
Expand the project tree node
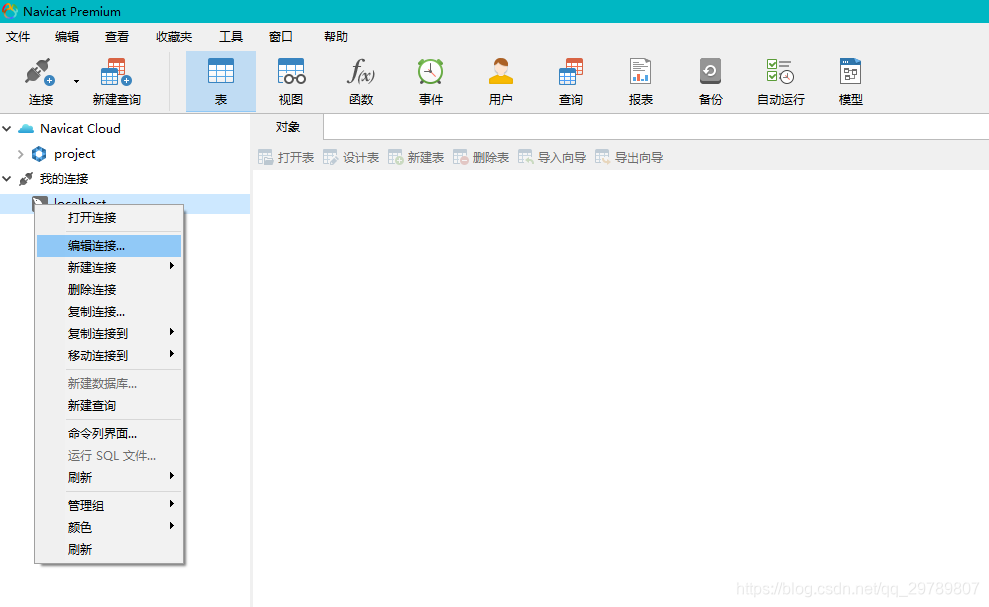point(20,154)
